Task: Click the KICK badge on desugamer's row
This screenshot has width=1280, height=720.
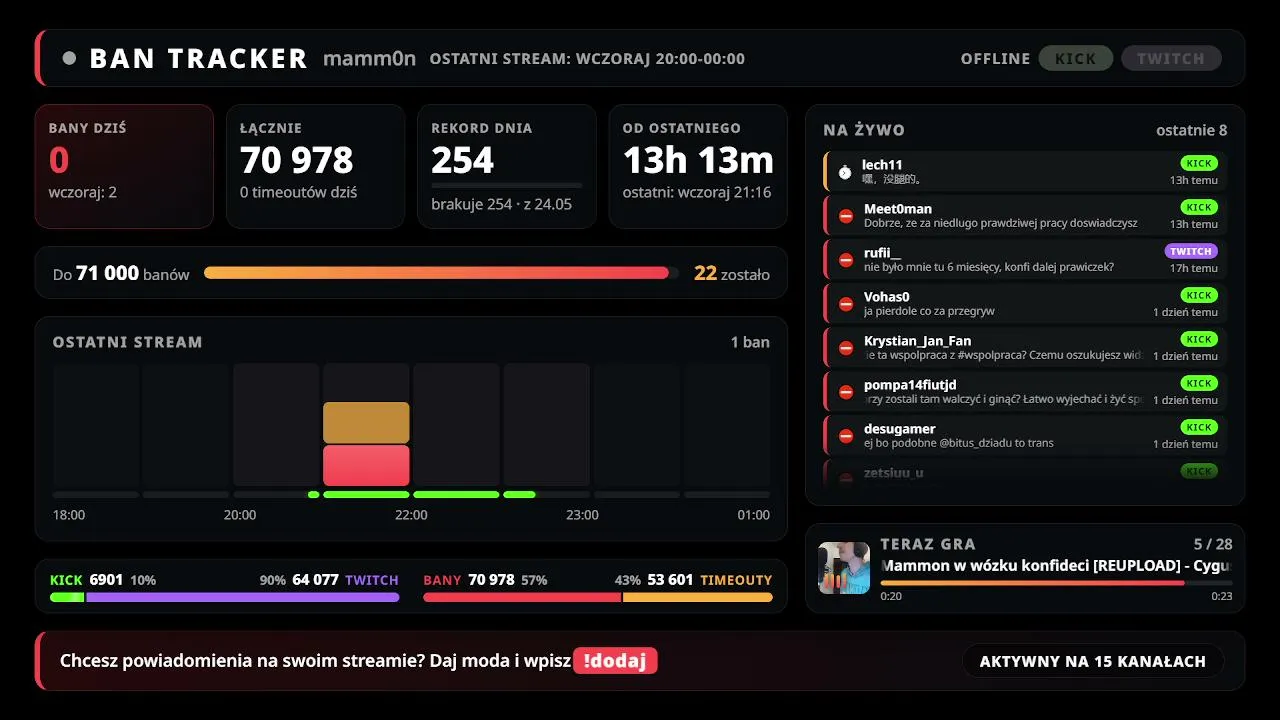Action: point(1199,427)
